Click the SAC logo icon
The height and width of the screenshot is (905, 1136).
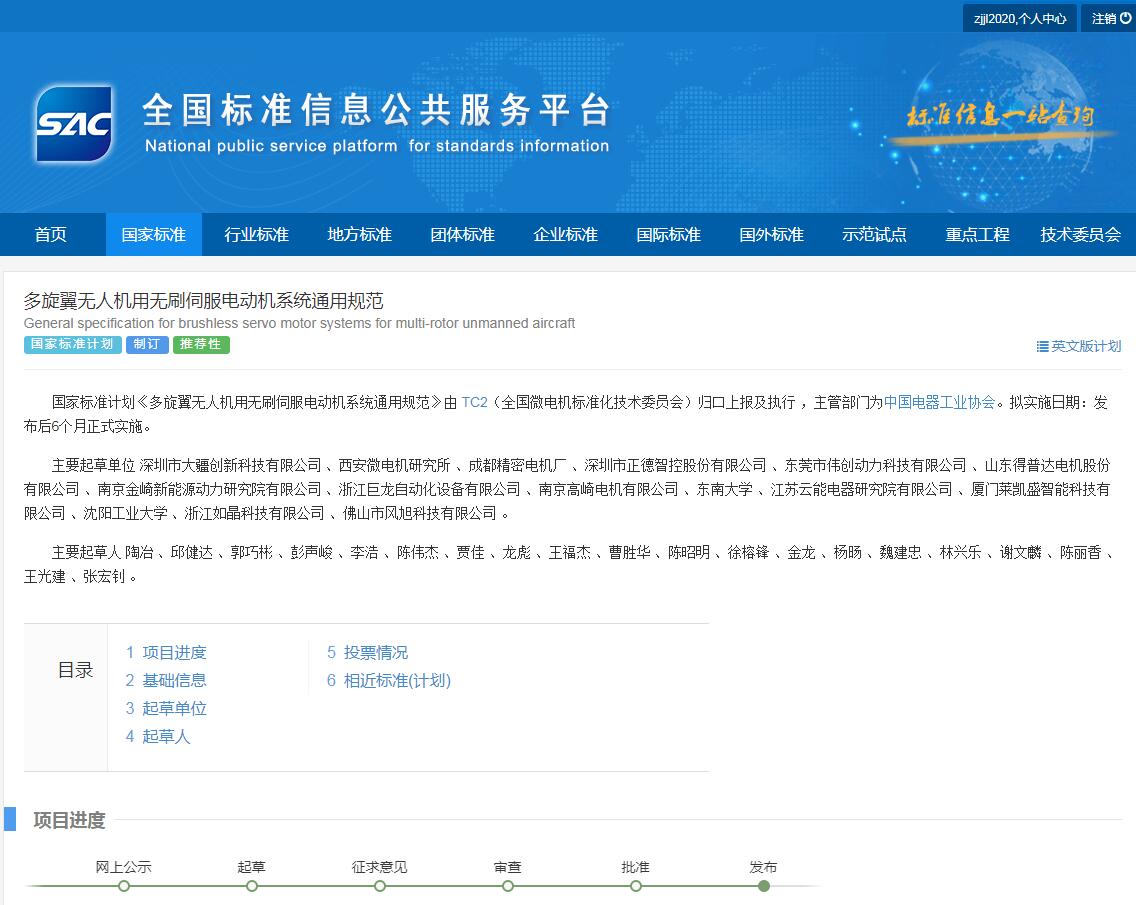[x=74, y=124]
